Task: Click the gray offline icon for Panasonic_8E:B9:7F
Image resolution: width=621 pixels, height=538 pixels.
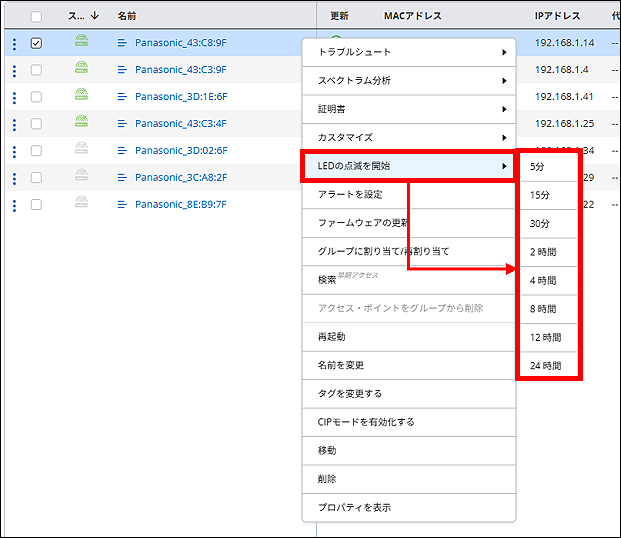Action: coord(81,204)
